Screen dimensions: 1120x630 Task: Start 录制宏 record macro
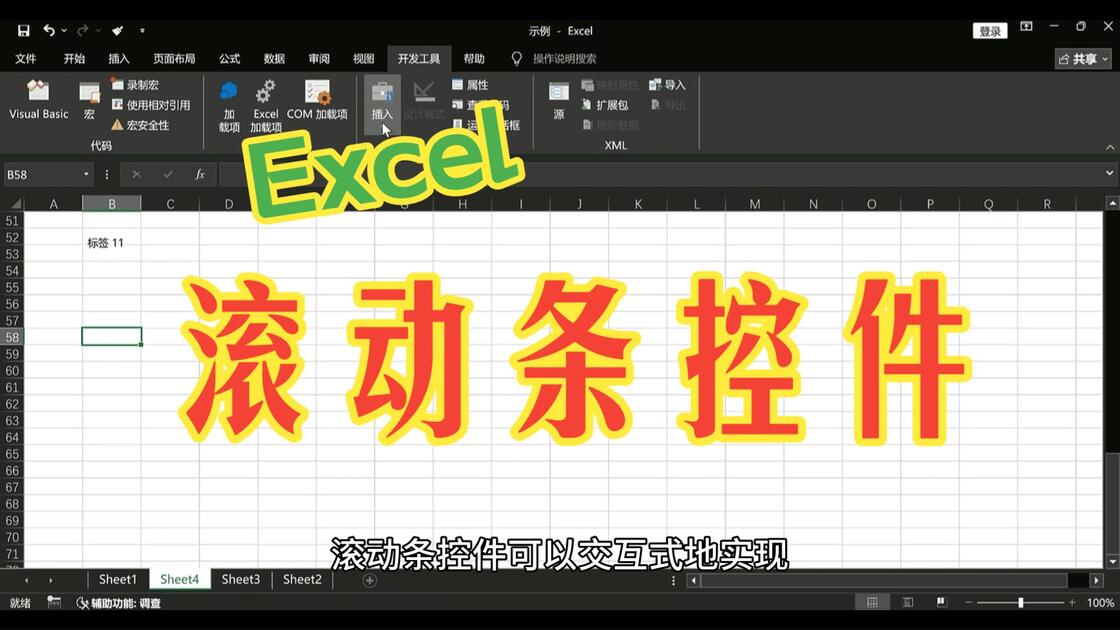pos(135,84)
